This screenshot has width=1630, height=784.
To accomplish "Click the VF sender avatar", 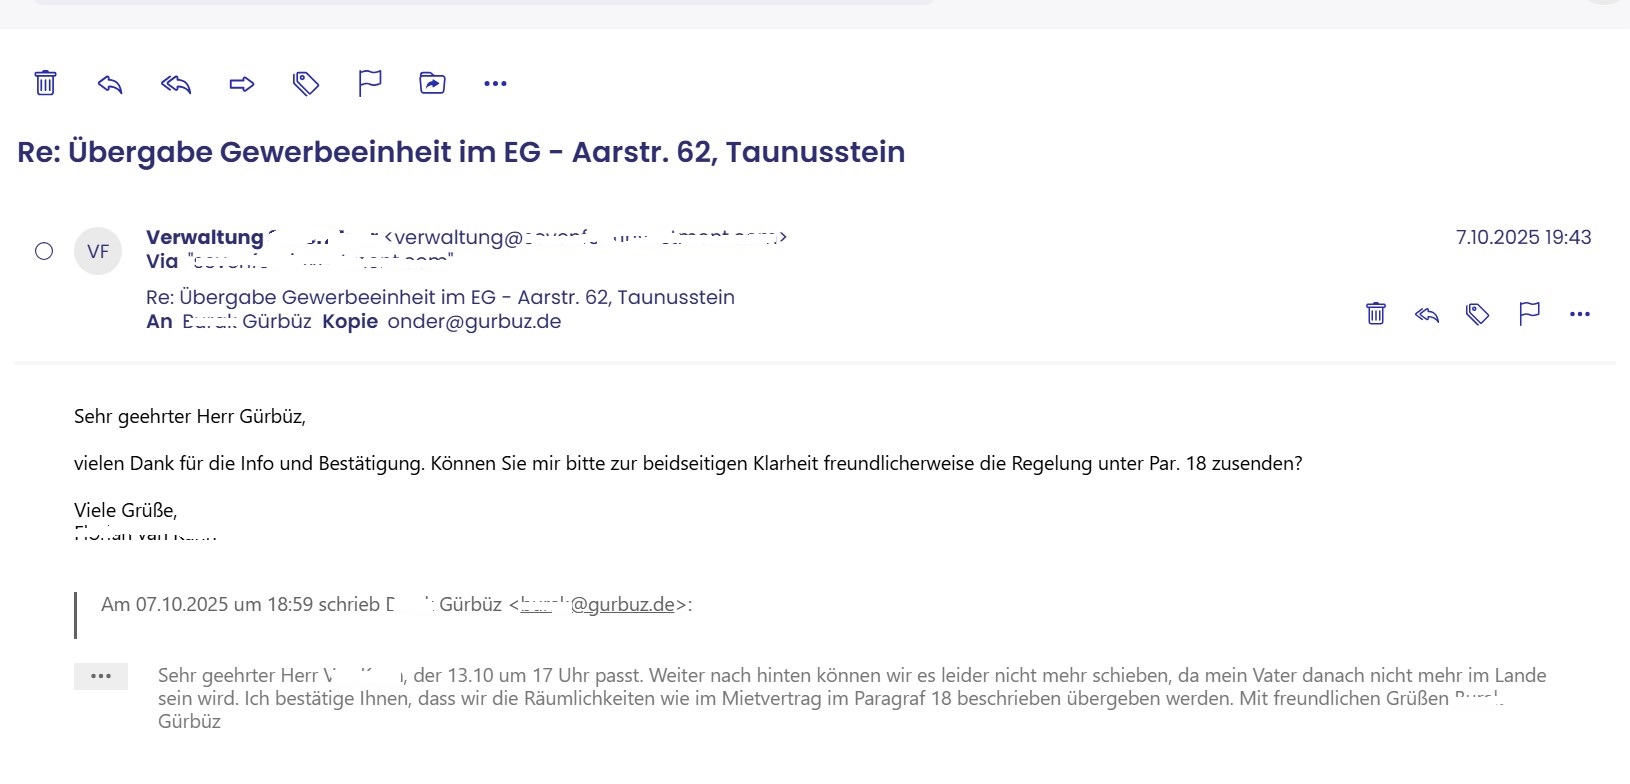I will (98, 251).
